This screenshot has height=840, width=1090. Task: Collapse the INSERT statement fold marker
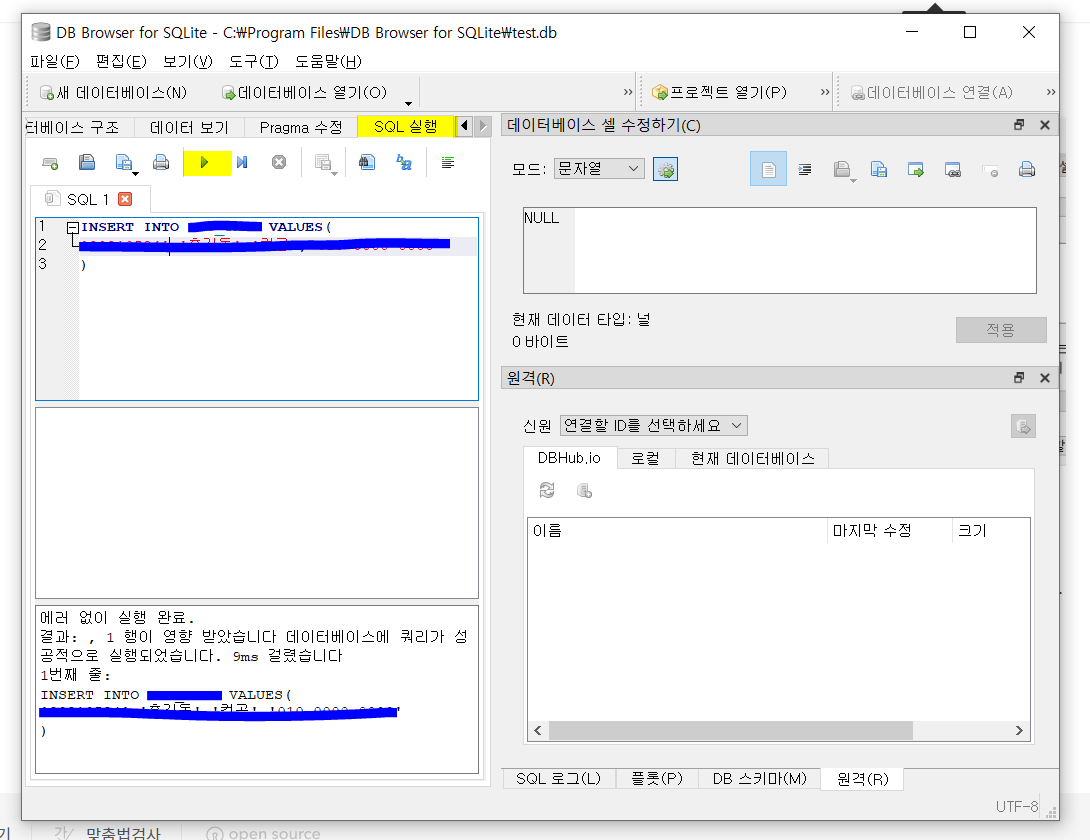point(72,227)
